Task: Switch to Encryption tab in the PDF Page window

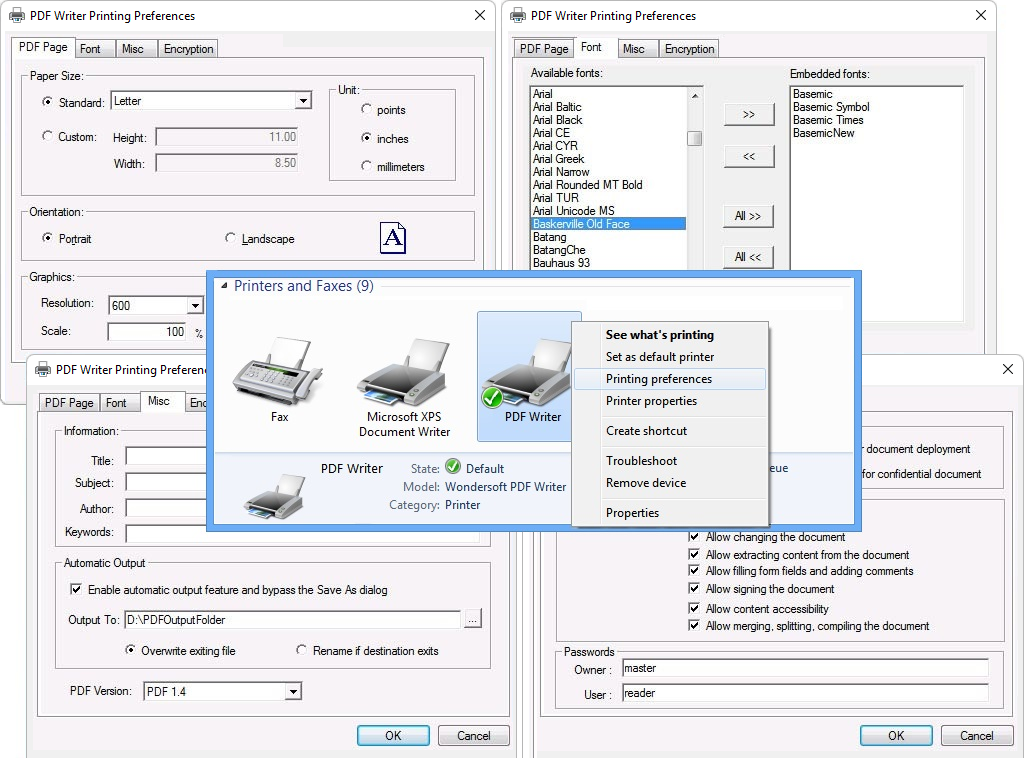Action: point(188,49)
